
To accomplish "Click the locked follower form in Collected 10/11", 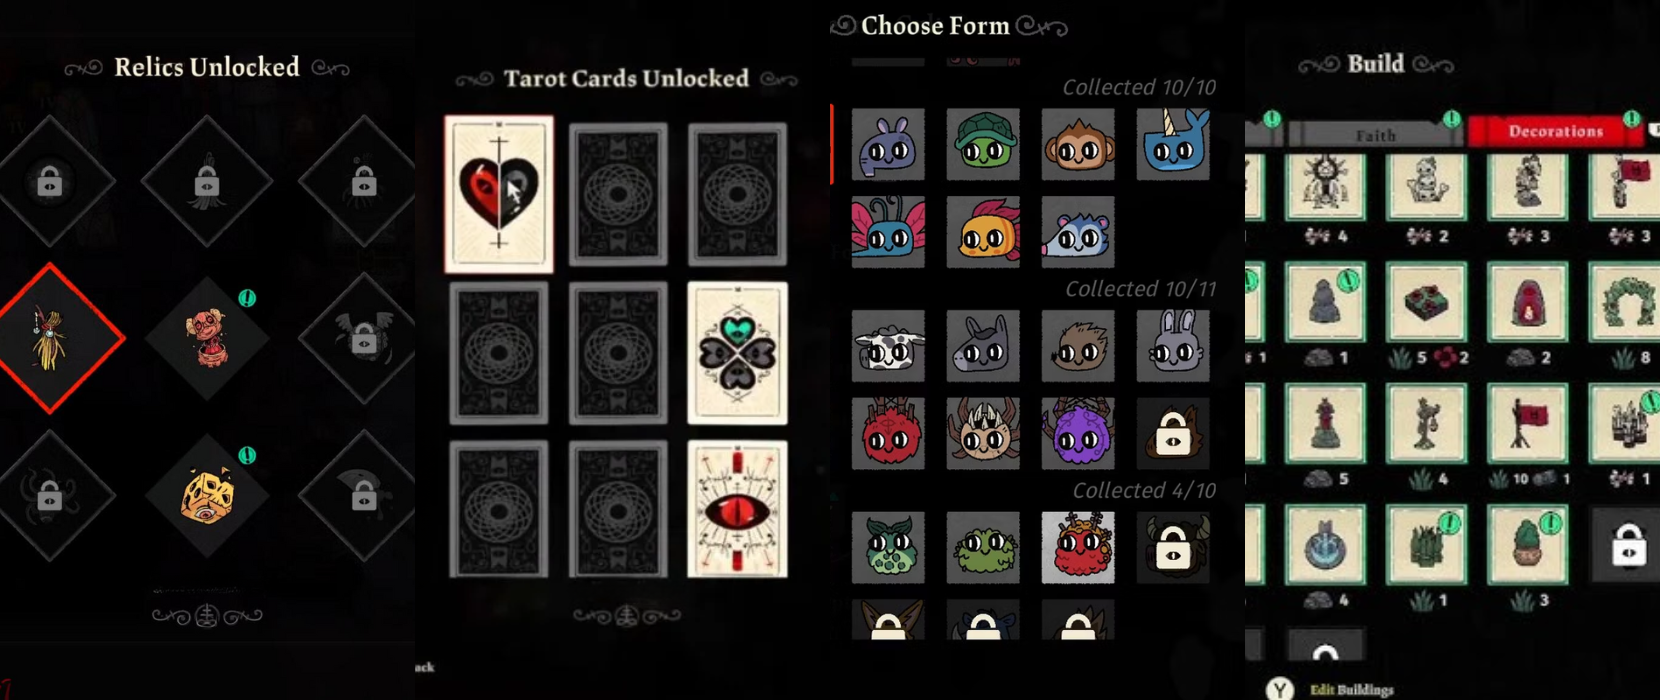I will coord(1173,433).
